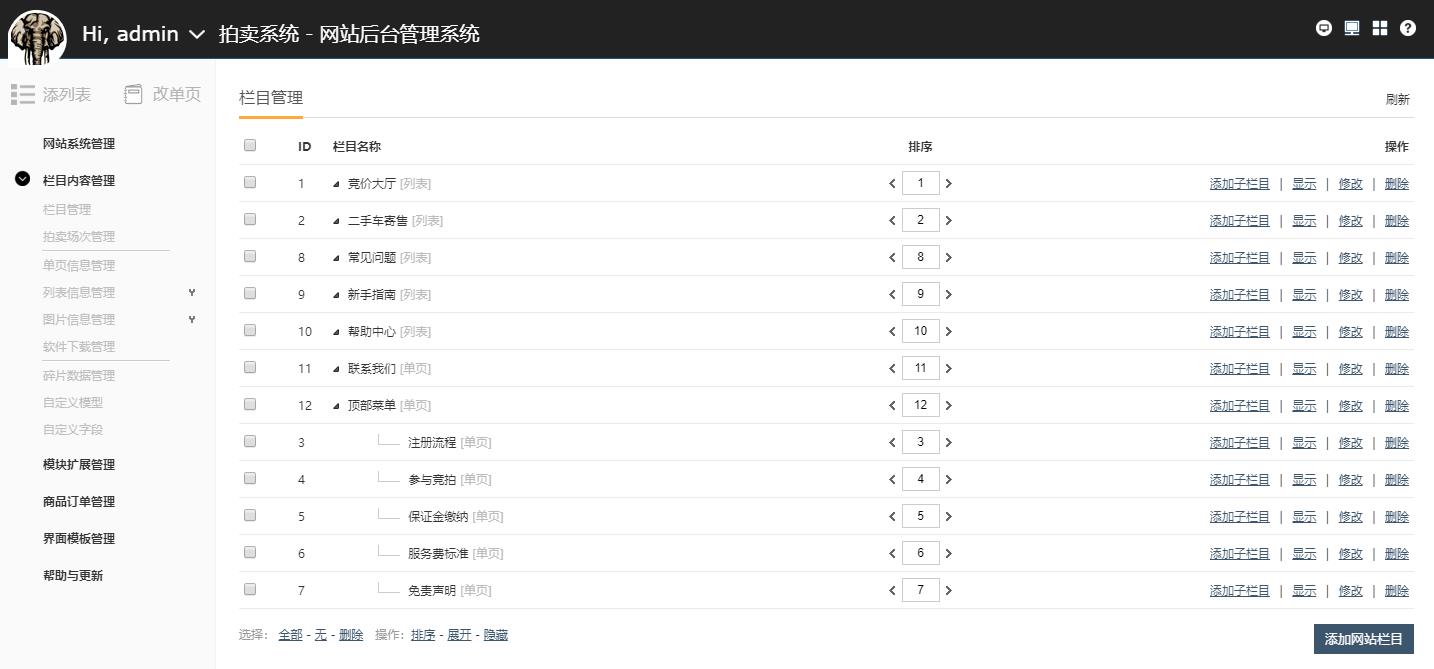Click the elephant avatar logo

pos(36,34)
